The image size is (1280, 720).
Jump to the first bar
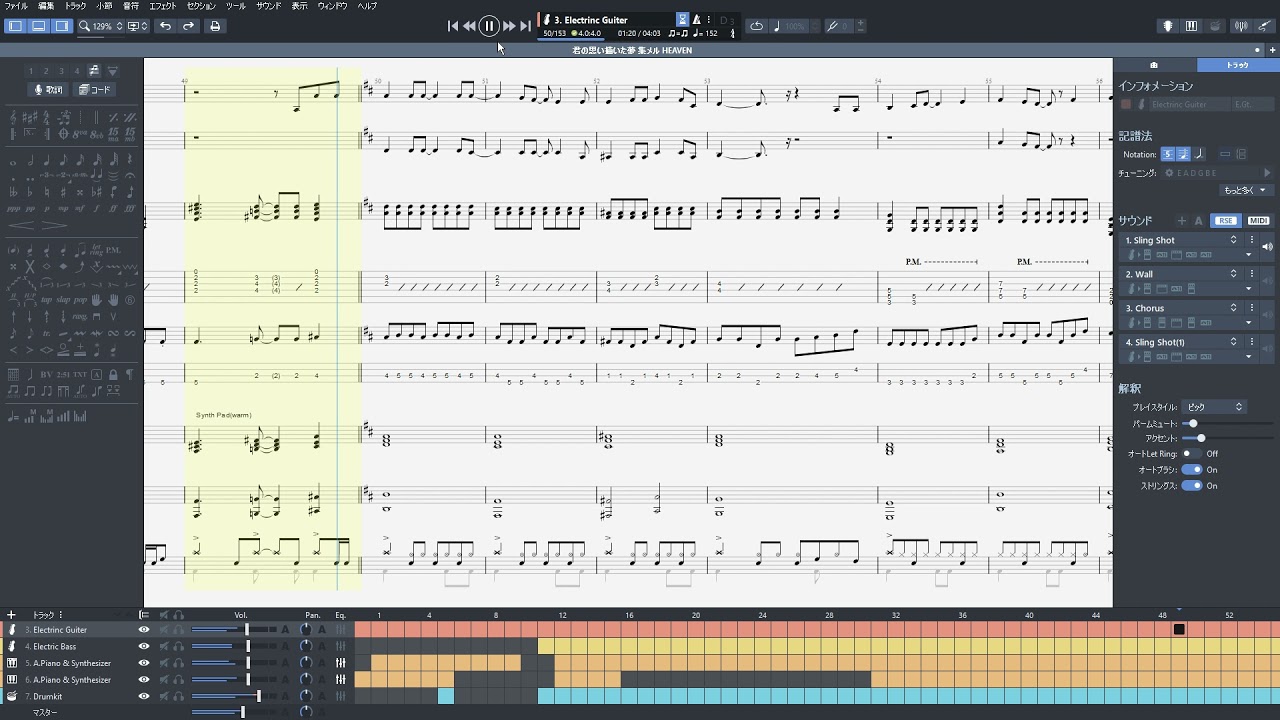(453, 26)
